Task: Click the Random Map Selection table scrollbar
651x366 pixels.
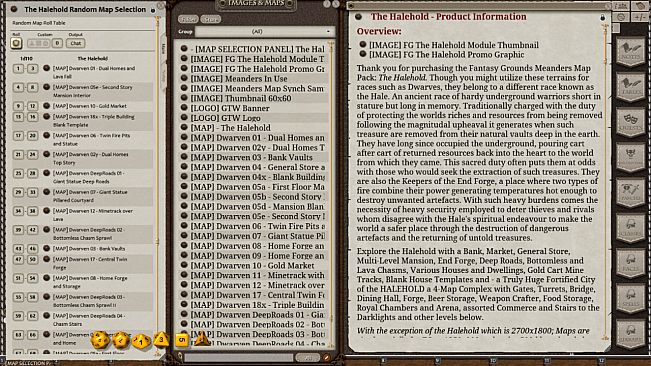Action: coord(157,187)
